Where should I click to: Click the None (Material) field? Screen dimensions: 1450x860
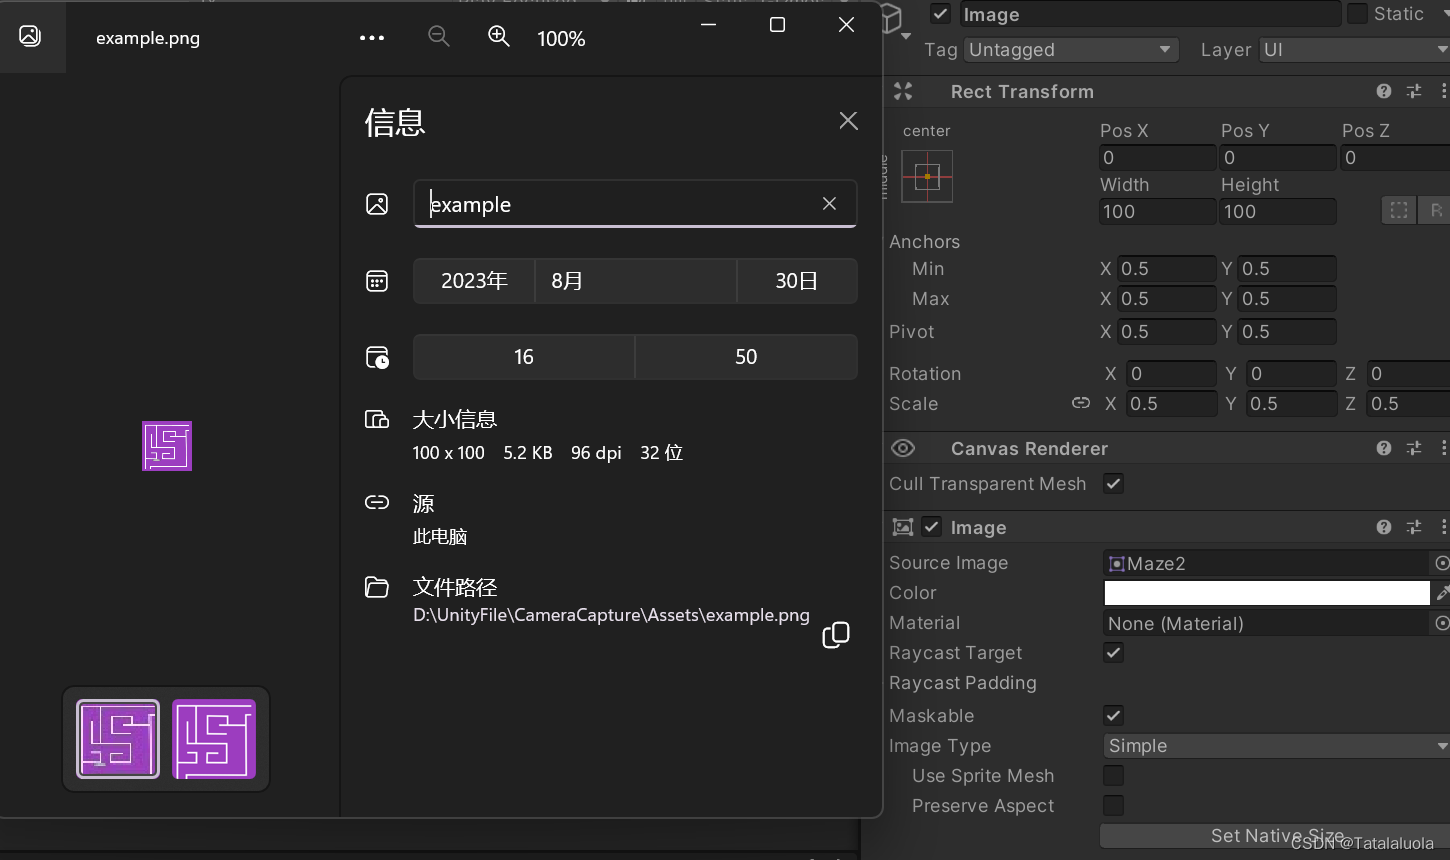1267,623
